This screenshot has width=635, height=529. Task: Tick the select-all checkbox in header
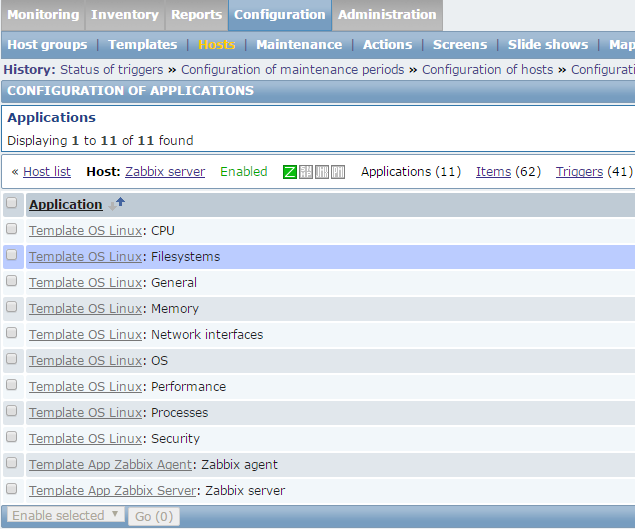click(12, 202)
